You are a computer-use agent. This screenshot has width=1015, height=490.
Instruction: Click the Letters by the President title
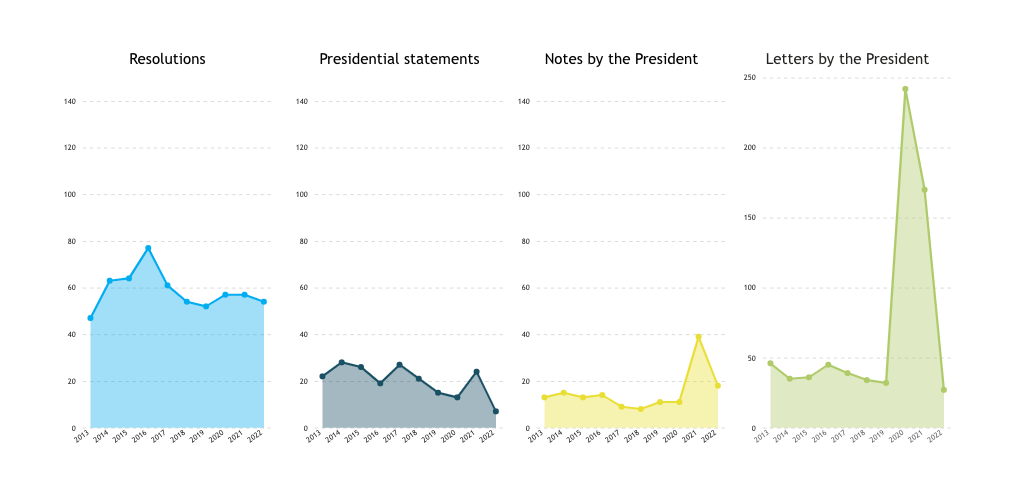(x=847, y=59)
